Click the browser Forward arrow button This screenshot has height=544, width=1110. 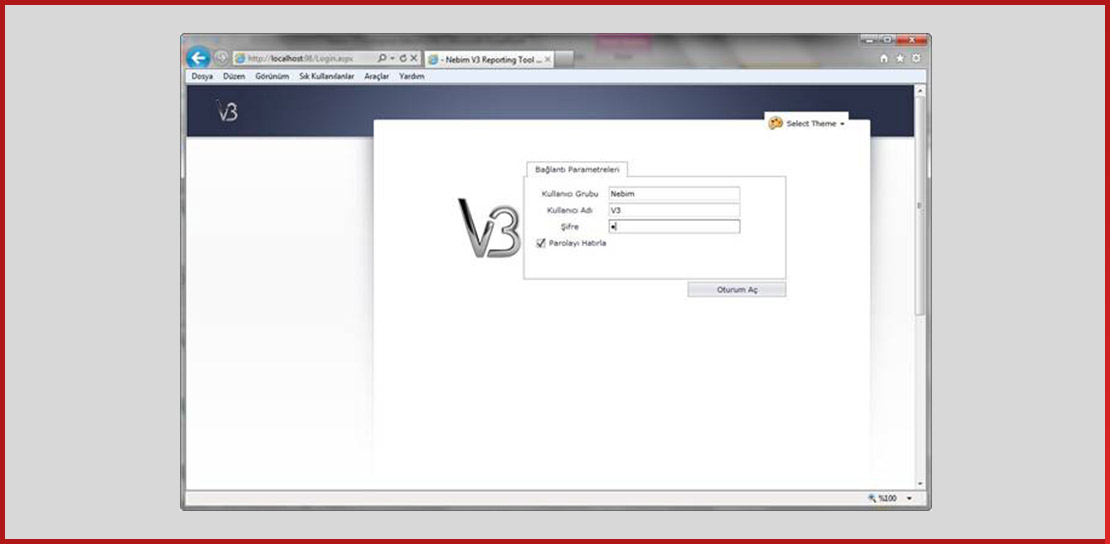(221, 58)
